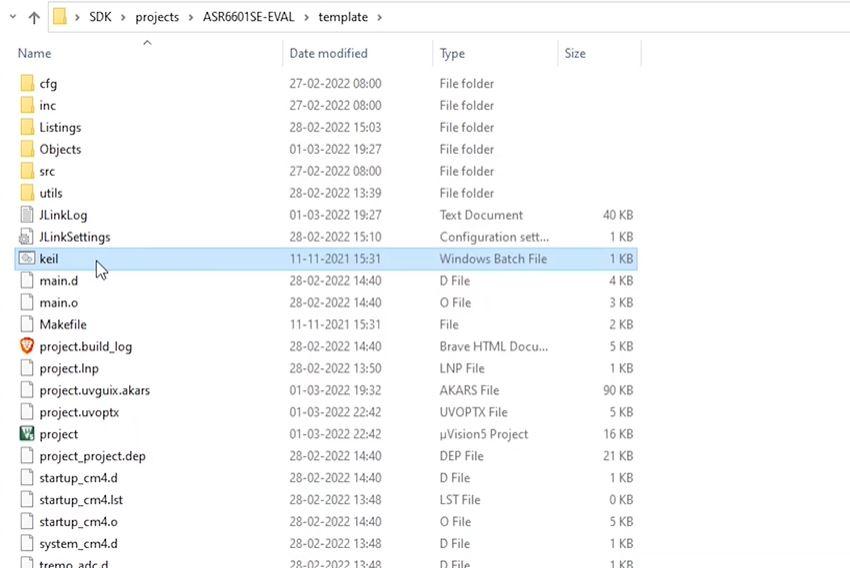Image resolution: width=850 pixels, height=568 pixels.
Task: Click Makefile file icon
Action: 27,324
